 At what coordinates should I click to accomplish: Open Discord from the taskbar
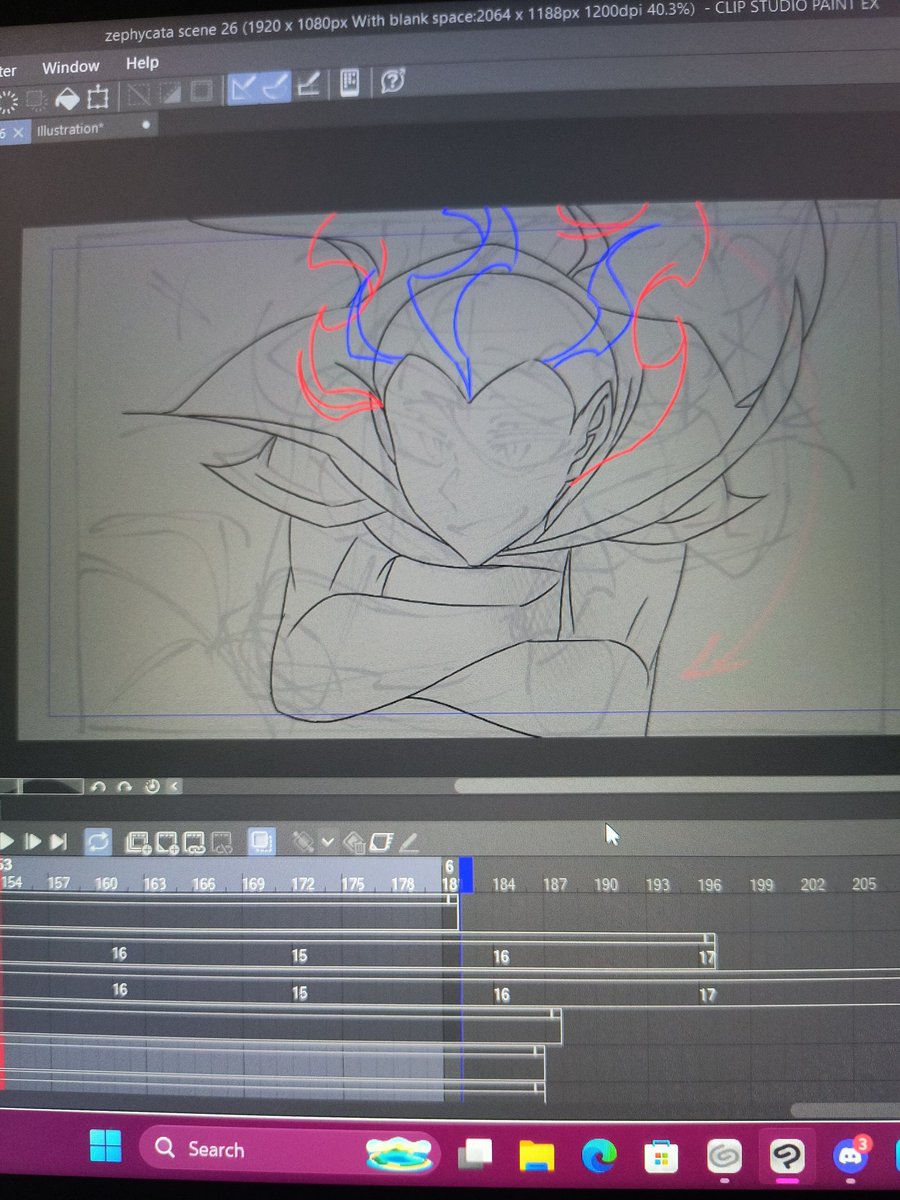[x=851, y=1157]
